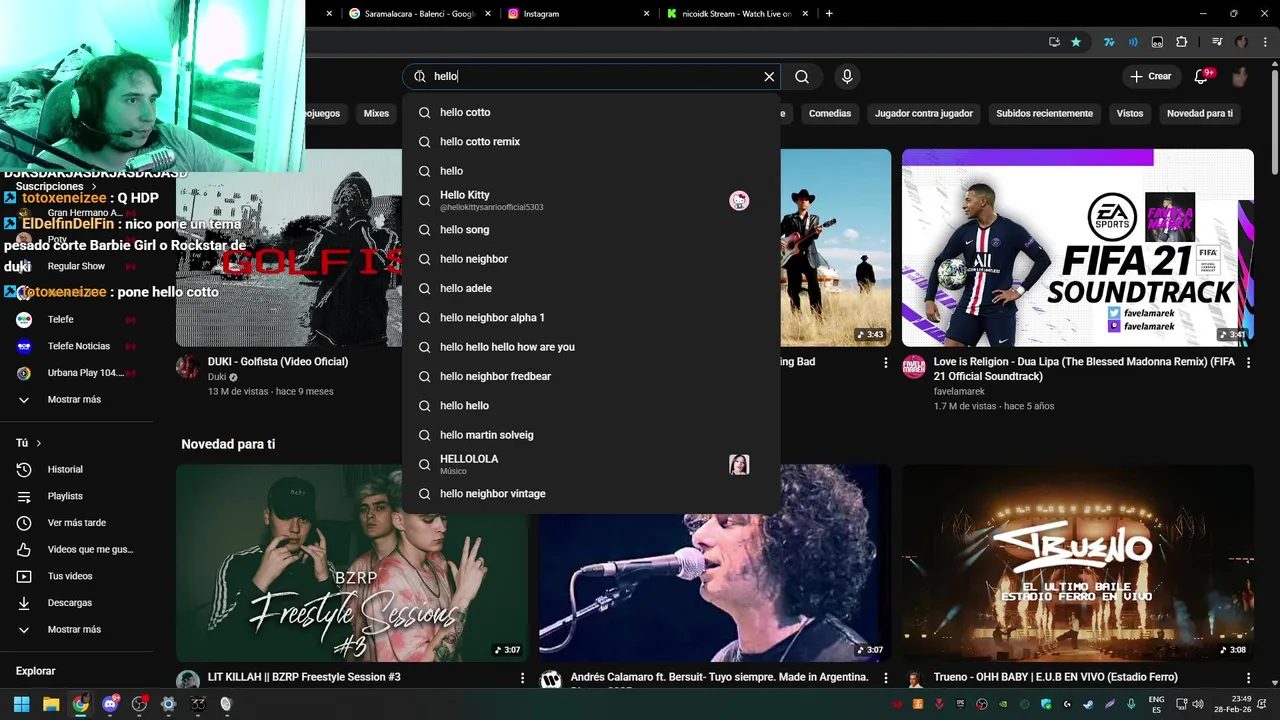
Task: Open Ver más tarde in the sidebar
Action: pos(76,523)
